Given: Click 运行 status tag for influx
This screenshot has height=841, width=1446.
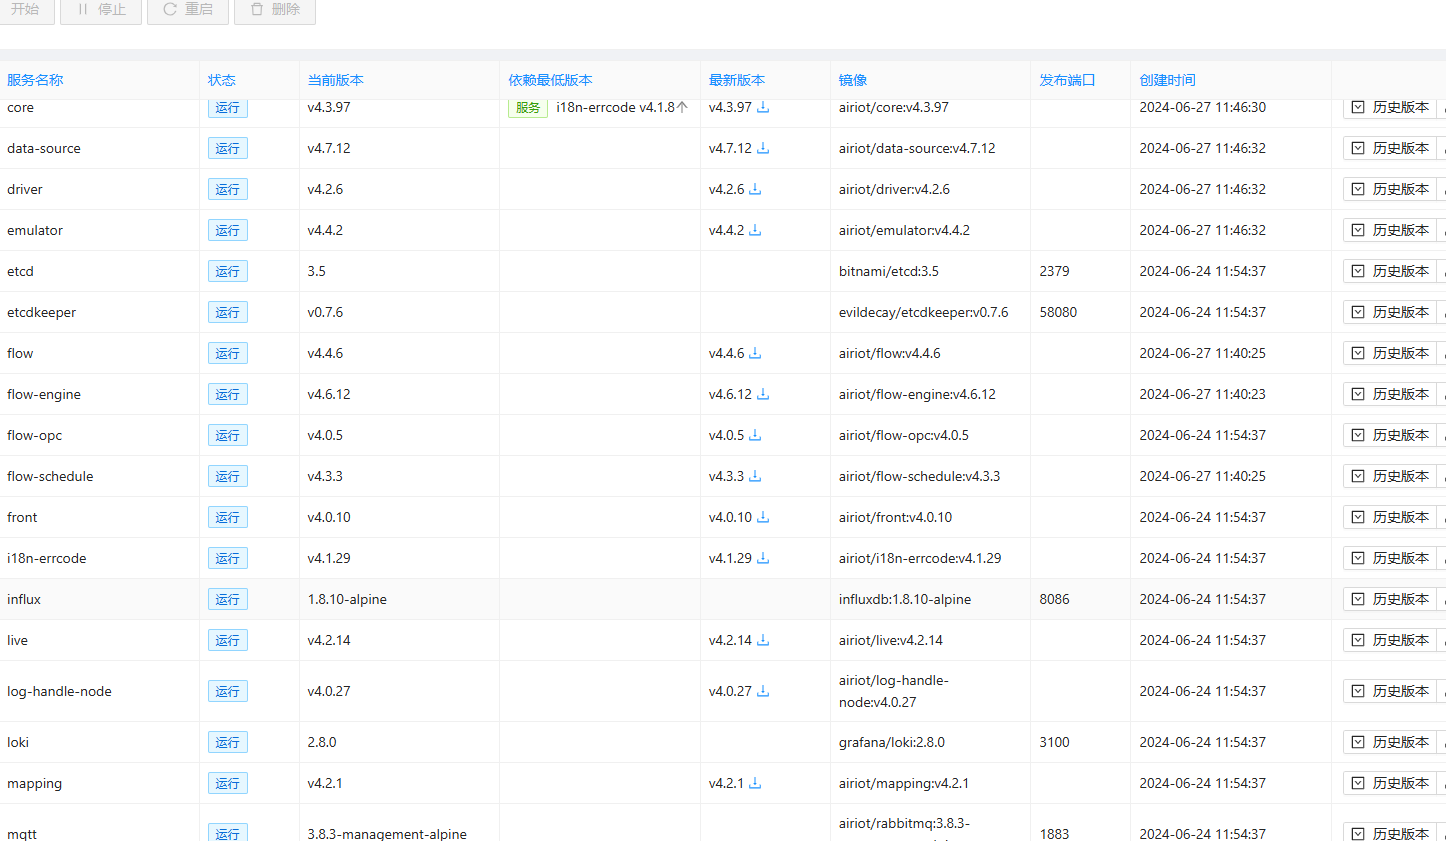Looking at the screenshot, I should point(228,599).
